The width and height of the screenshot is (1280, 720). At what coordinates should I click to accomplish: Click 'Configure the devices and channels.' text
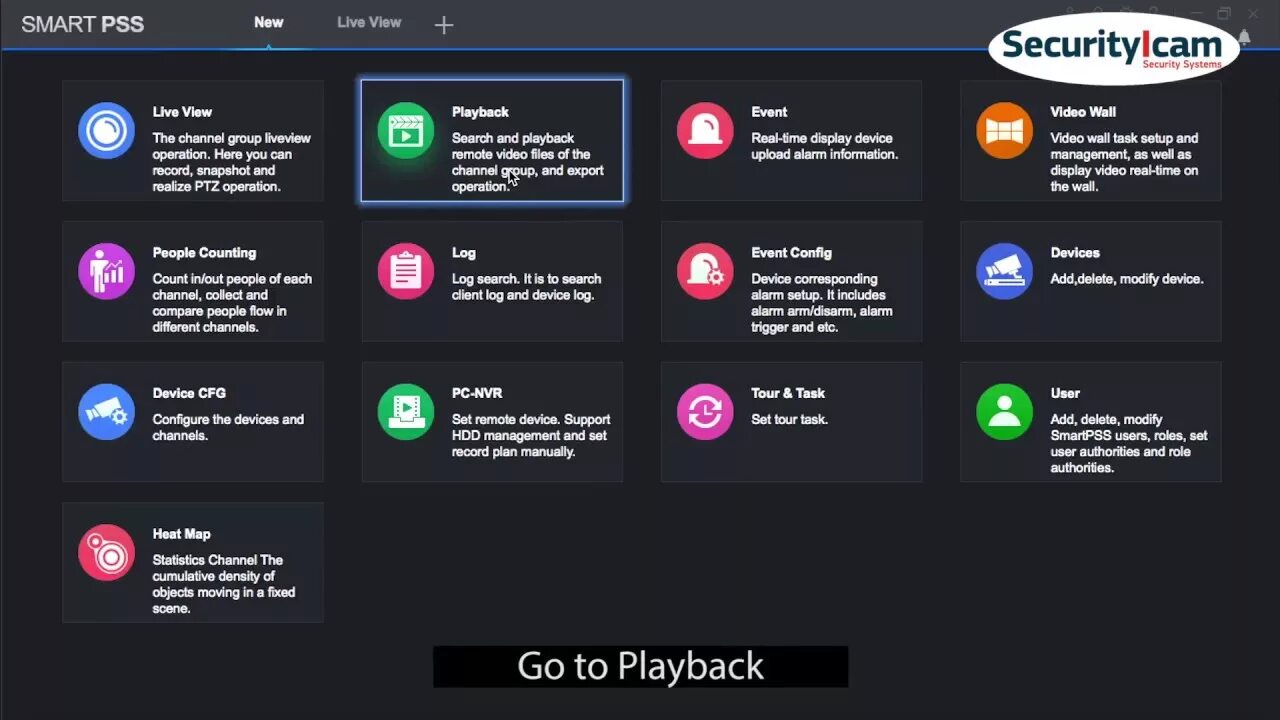pyautogui.click(x=228, y=427)
